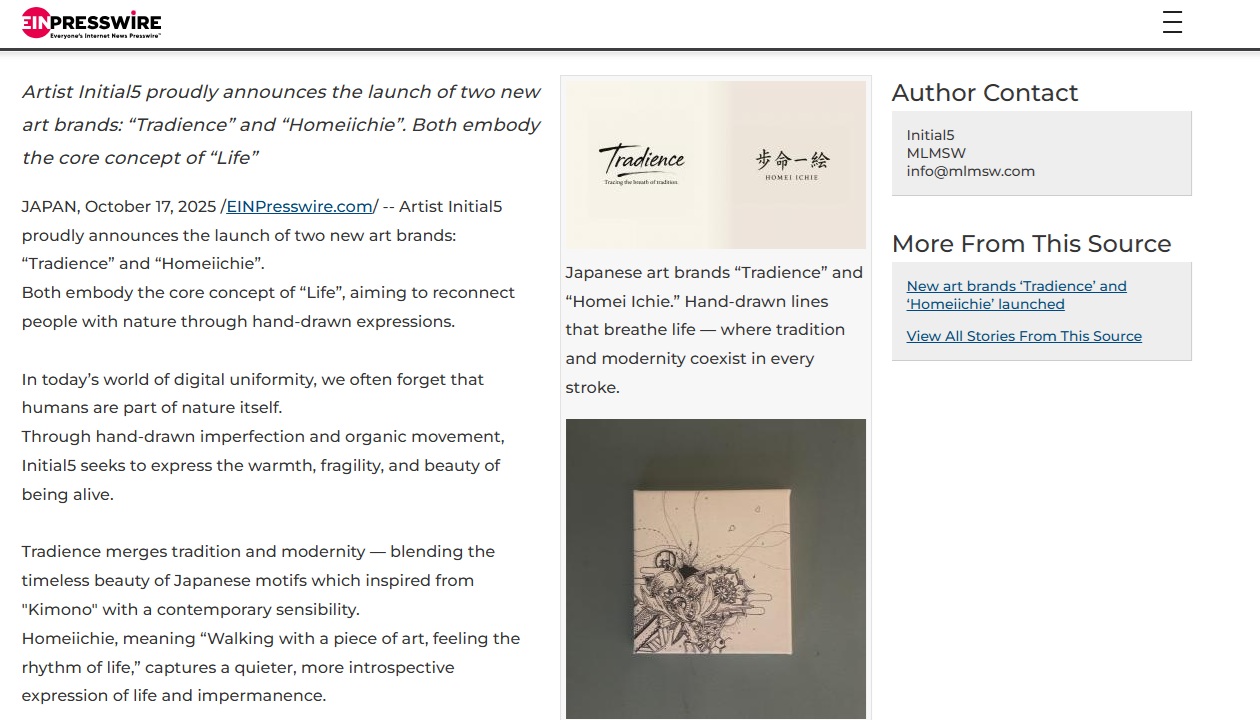The height and width of the screenshot is (720, 1260).
Task: Click the More From This Source heading
Action: 1031,244
